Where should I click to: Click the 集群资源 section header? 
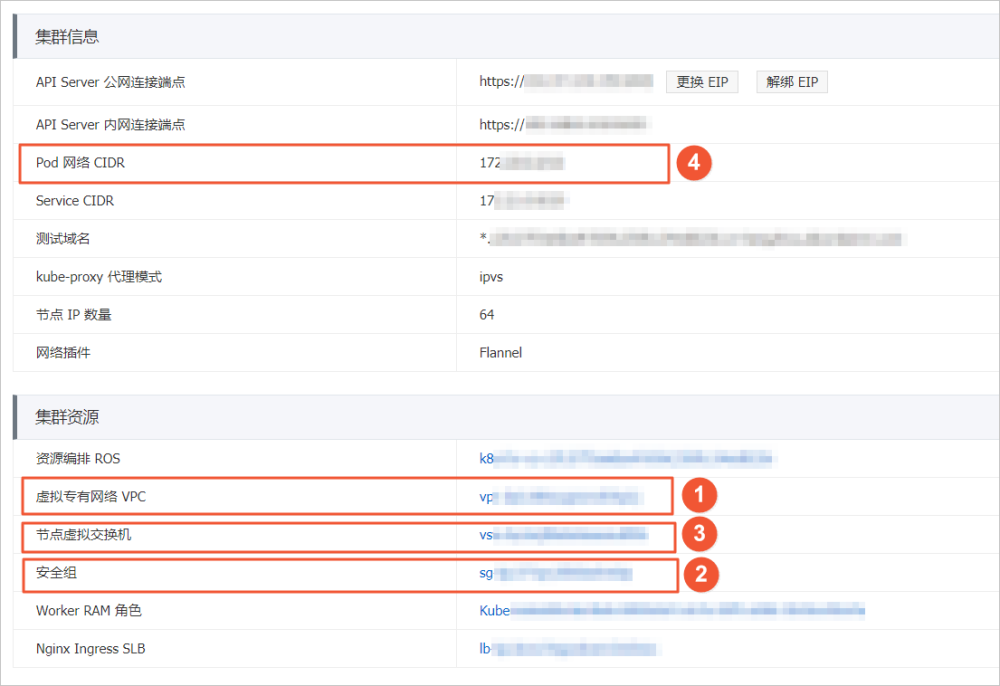point(67,417)
